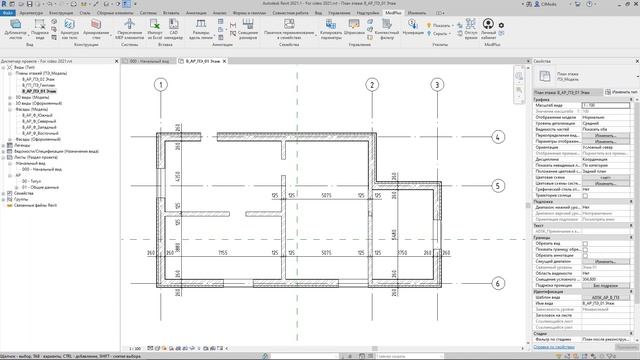Open Контекстный фильтр tool

click(387, 29)
